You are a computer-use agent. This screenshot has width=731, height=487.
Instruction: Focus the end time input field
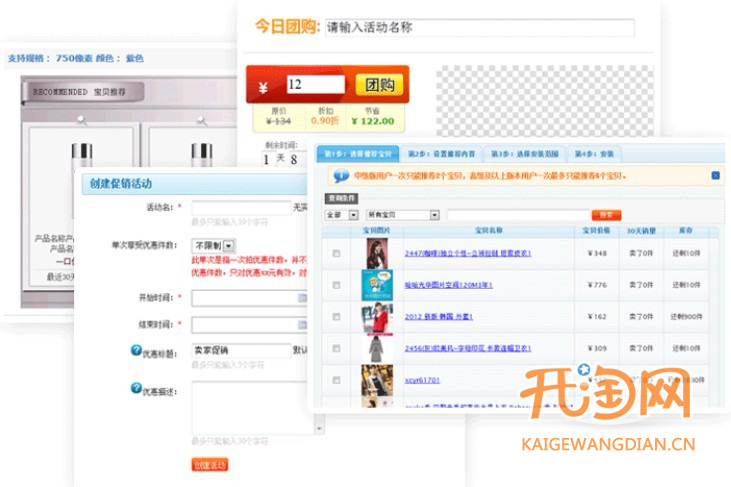click(249, 325)
